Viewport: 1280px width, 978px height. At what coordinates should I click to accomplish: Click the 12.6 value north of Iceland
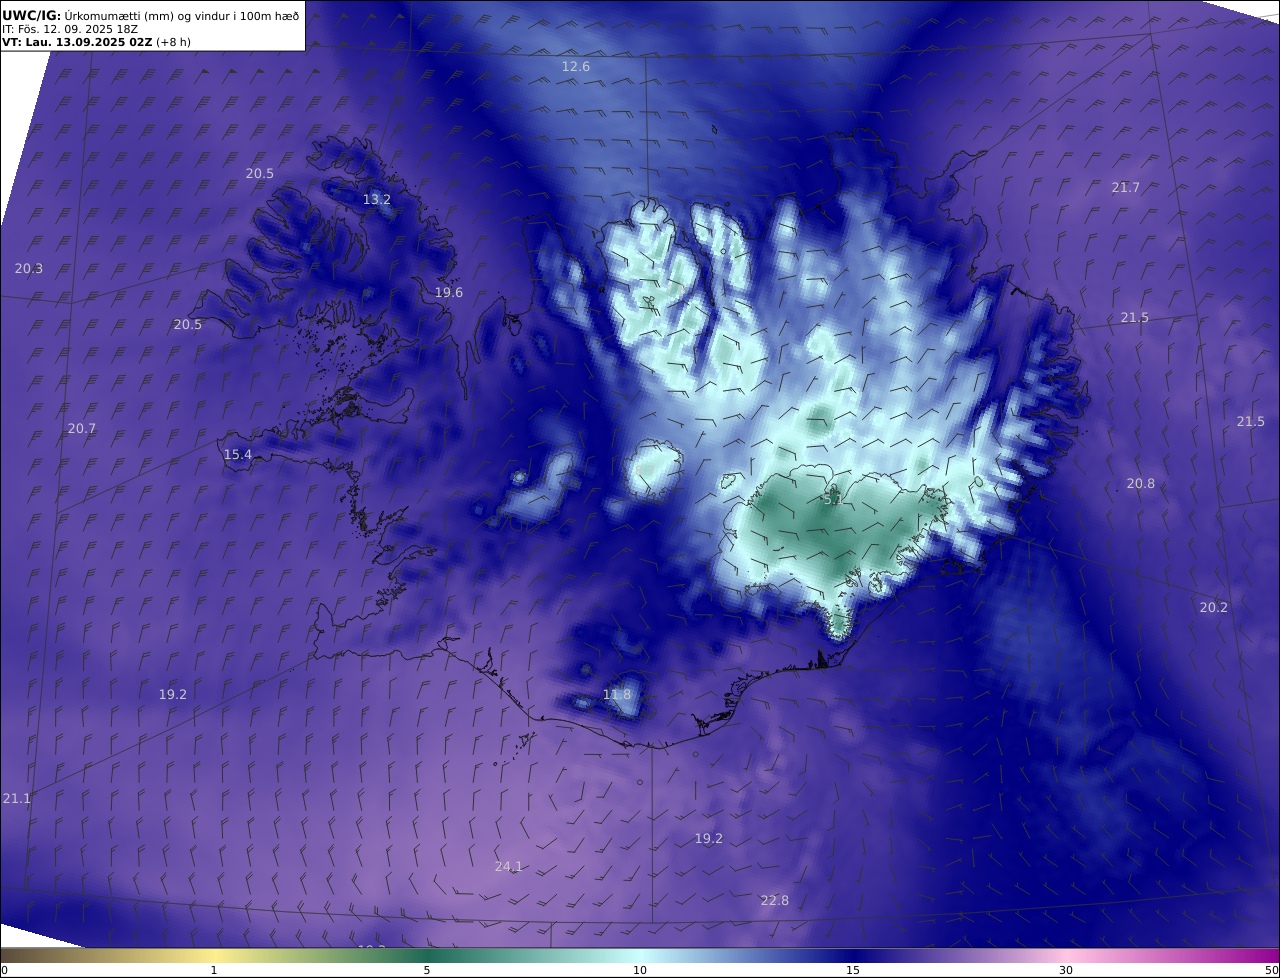[x=575, y=67]
